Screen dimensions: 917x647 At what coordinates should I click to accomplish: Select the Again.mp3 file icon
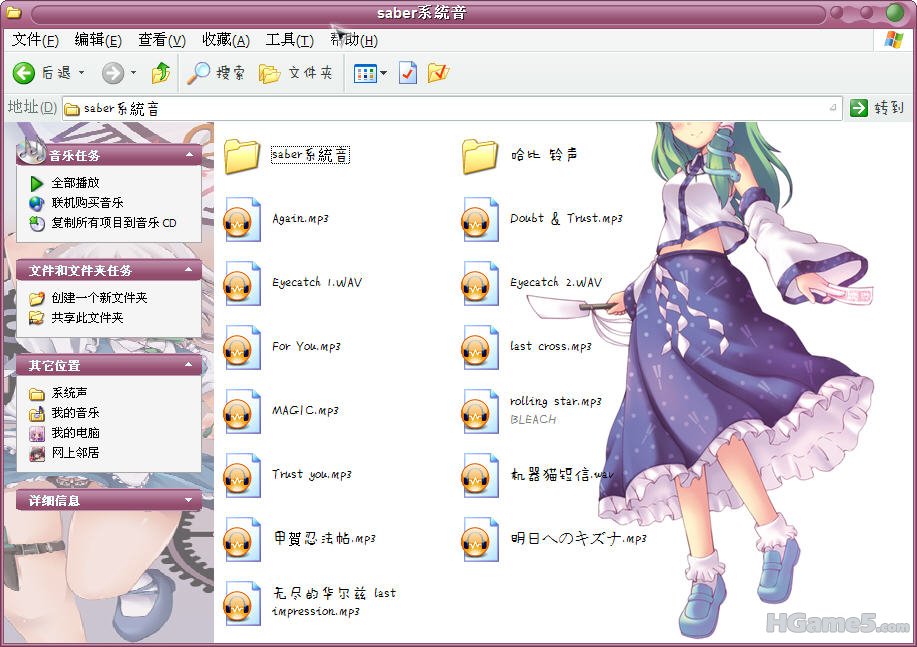pos(243,219)
